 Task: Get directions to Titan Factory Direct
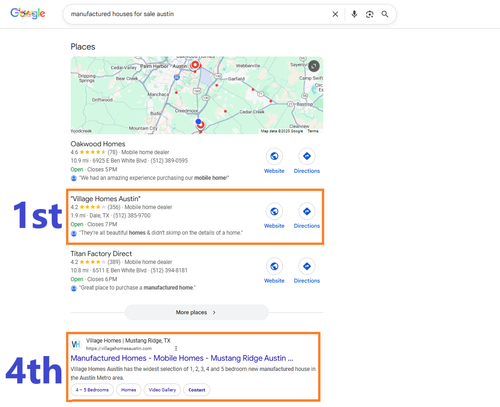pyautogui.click(x=307, y=266)
